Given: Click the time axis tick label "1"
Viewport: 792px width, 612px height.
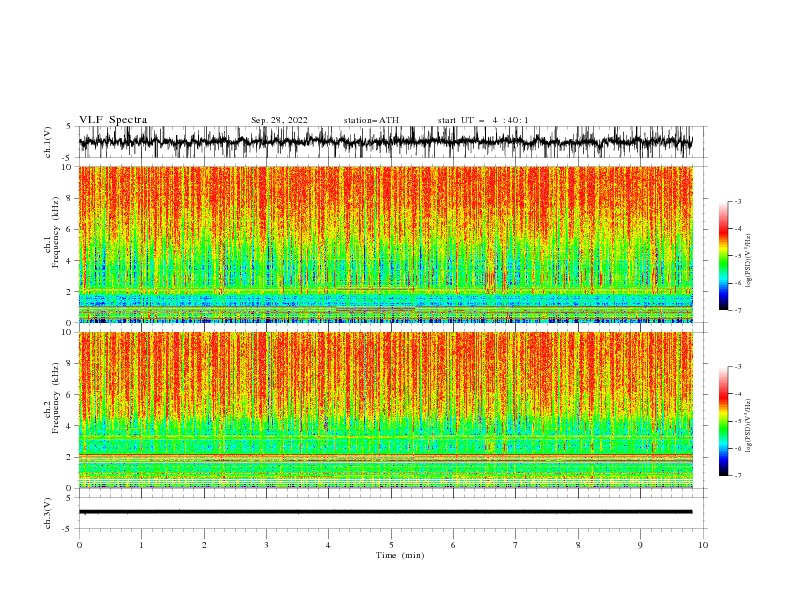Looking at the screenshot, I should click(141, 545).
